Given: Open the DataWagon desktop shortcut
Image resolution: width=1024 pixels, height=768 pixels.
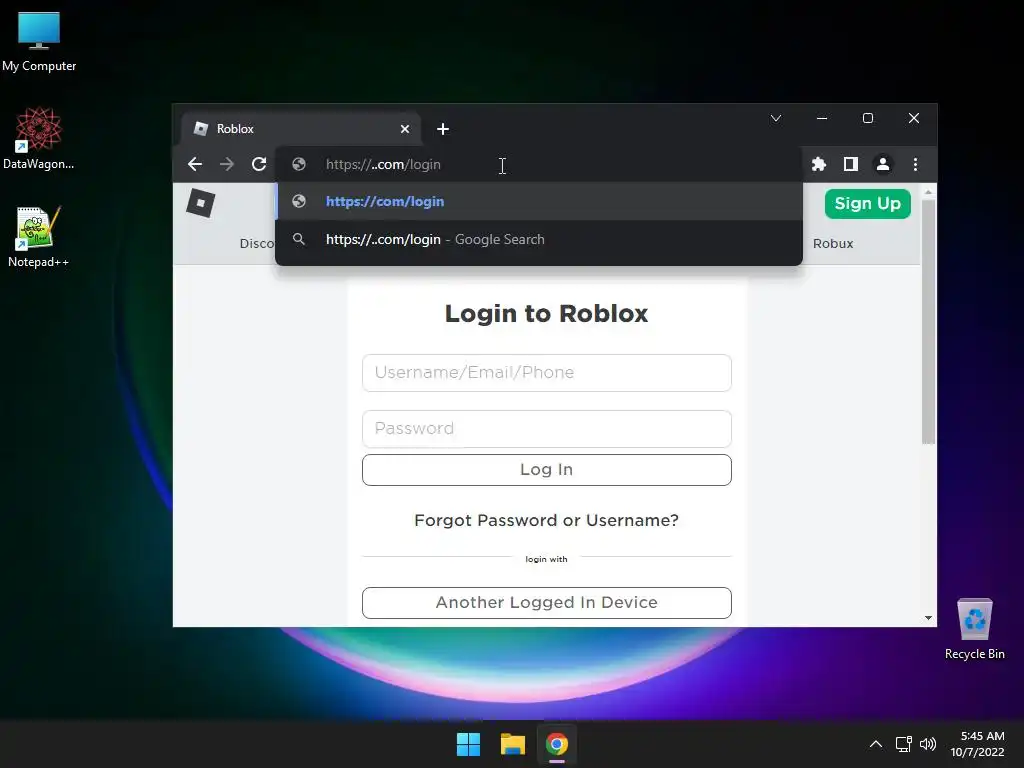Looking at the screenshot, I should [x=39, y=138].
